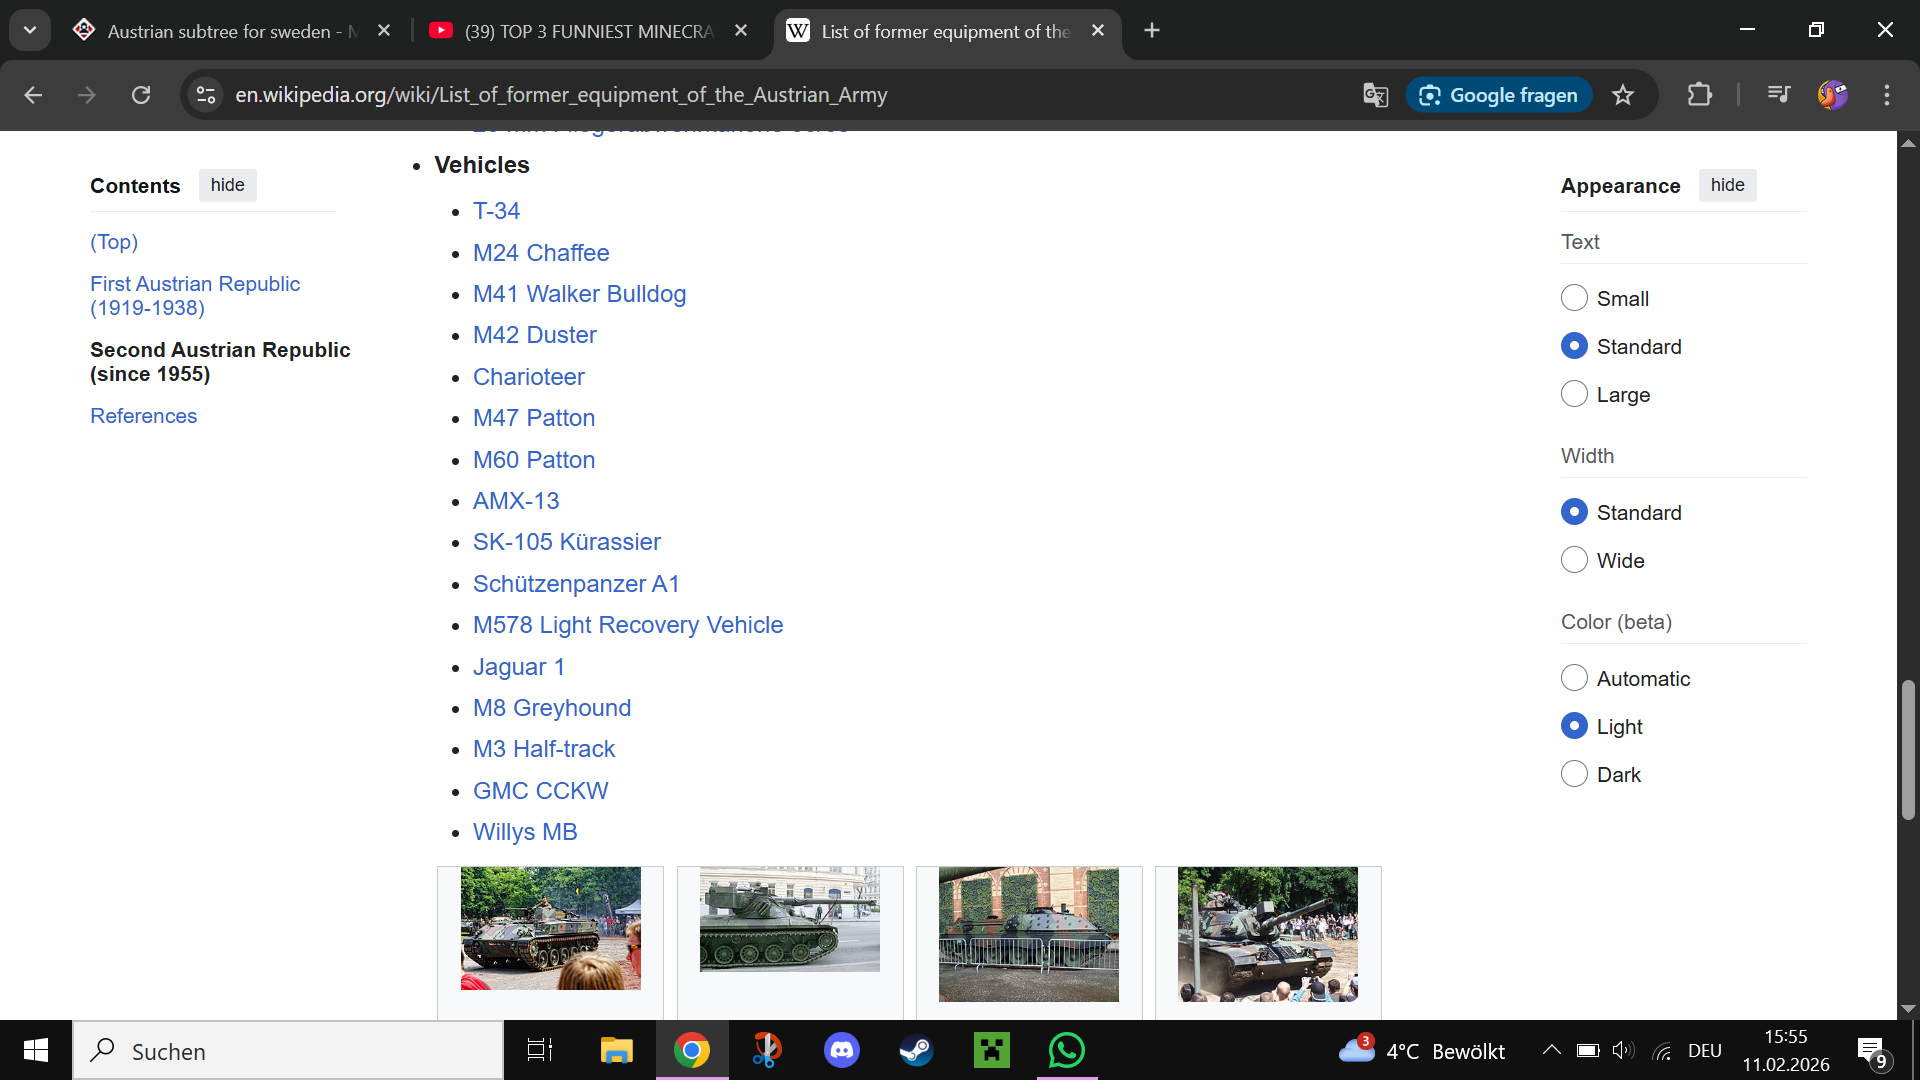This screenshot has height=1080, width=1920.
Task: Open the browser extensions puzzle icon
Action: click(x=1699, y=95)
